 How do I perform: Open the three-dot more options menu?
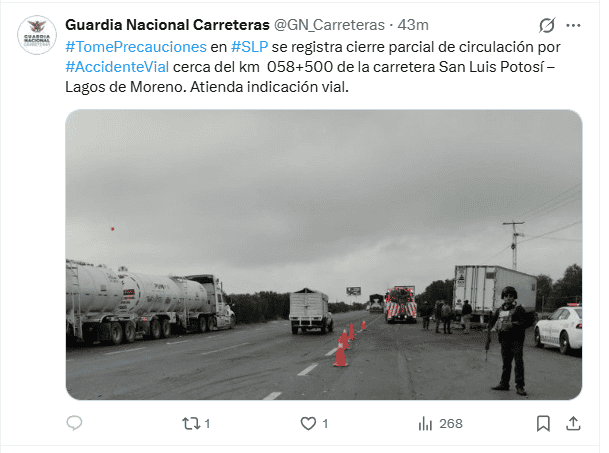[x=573, y=26]
